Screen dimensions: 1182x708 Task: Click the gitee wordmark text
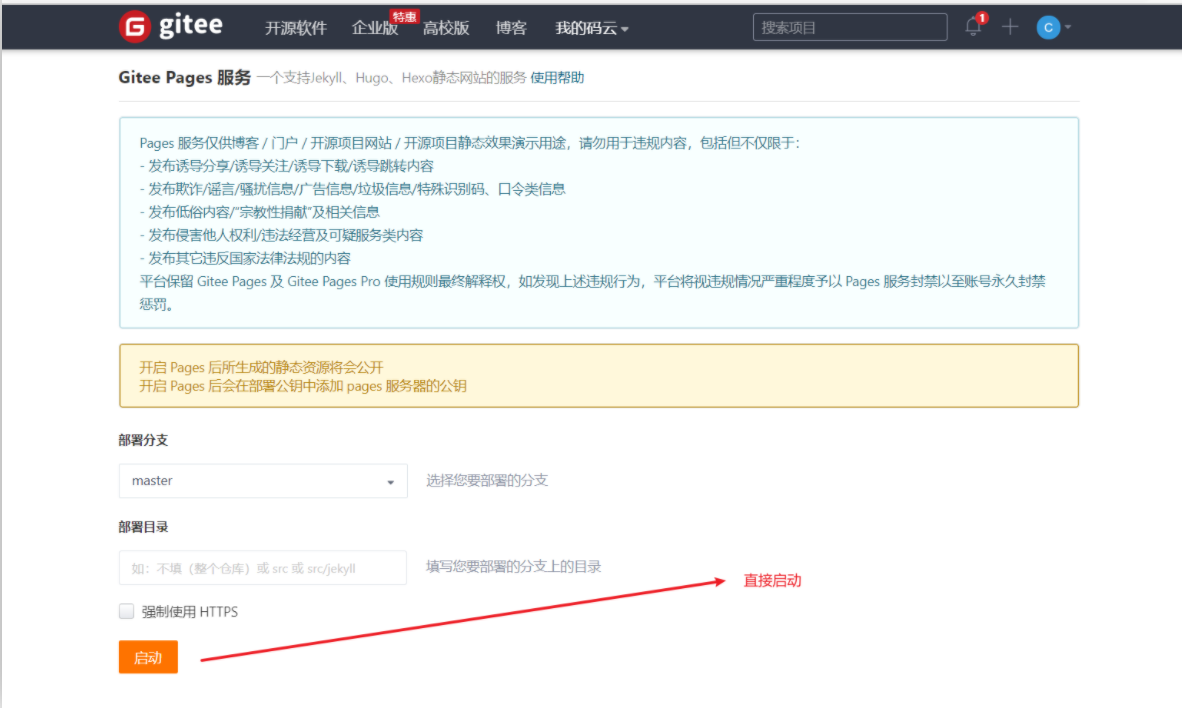191,26
